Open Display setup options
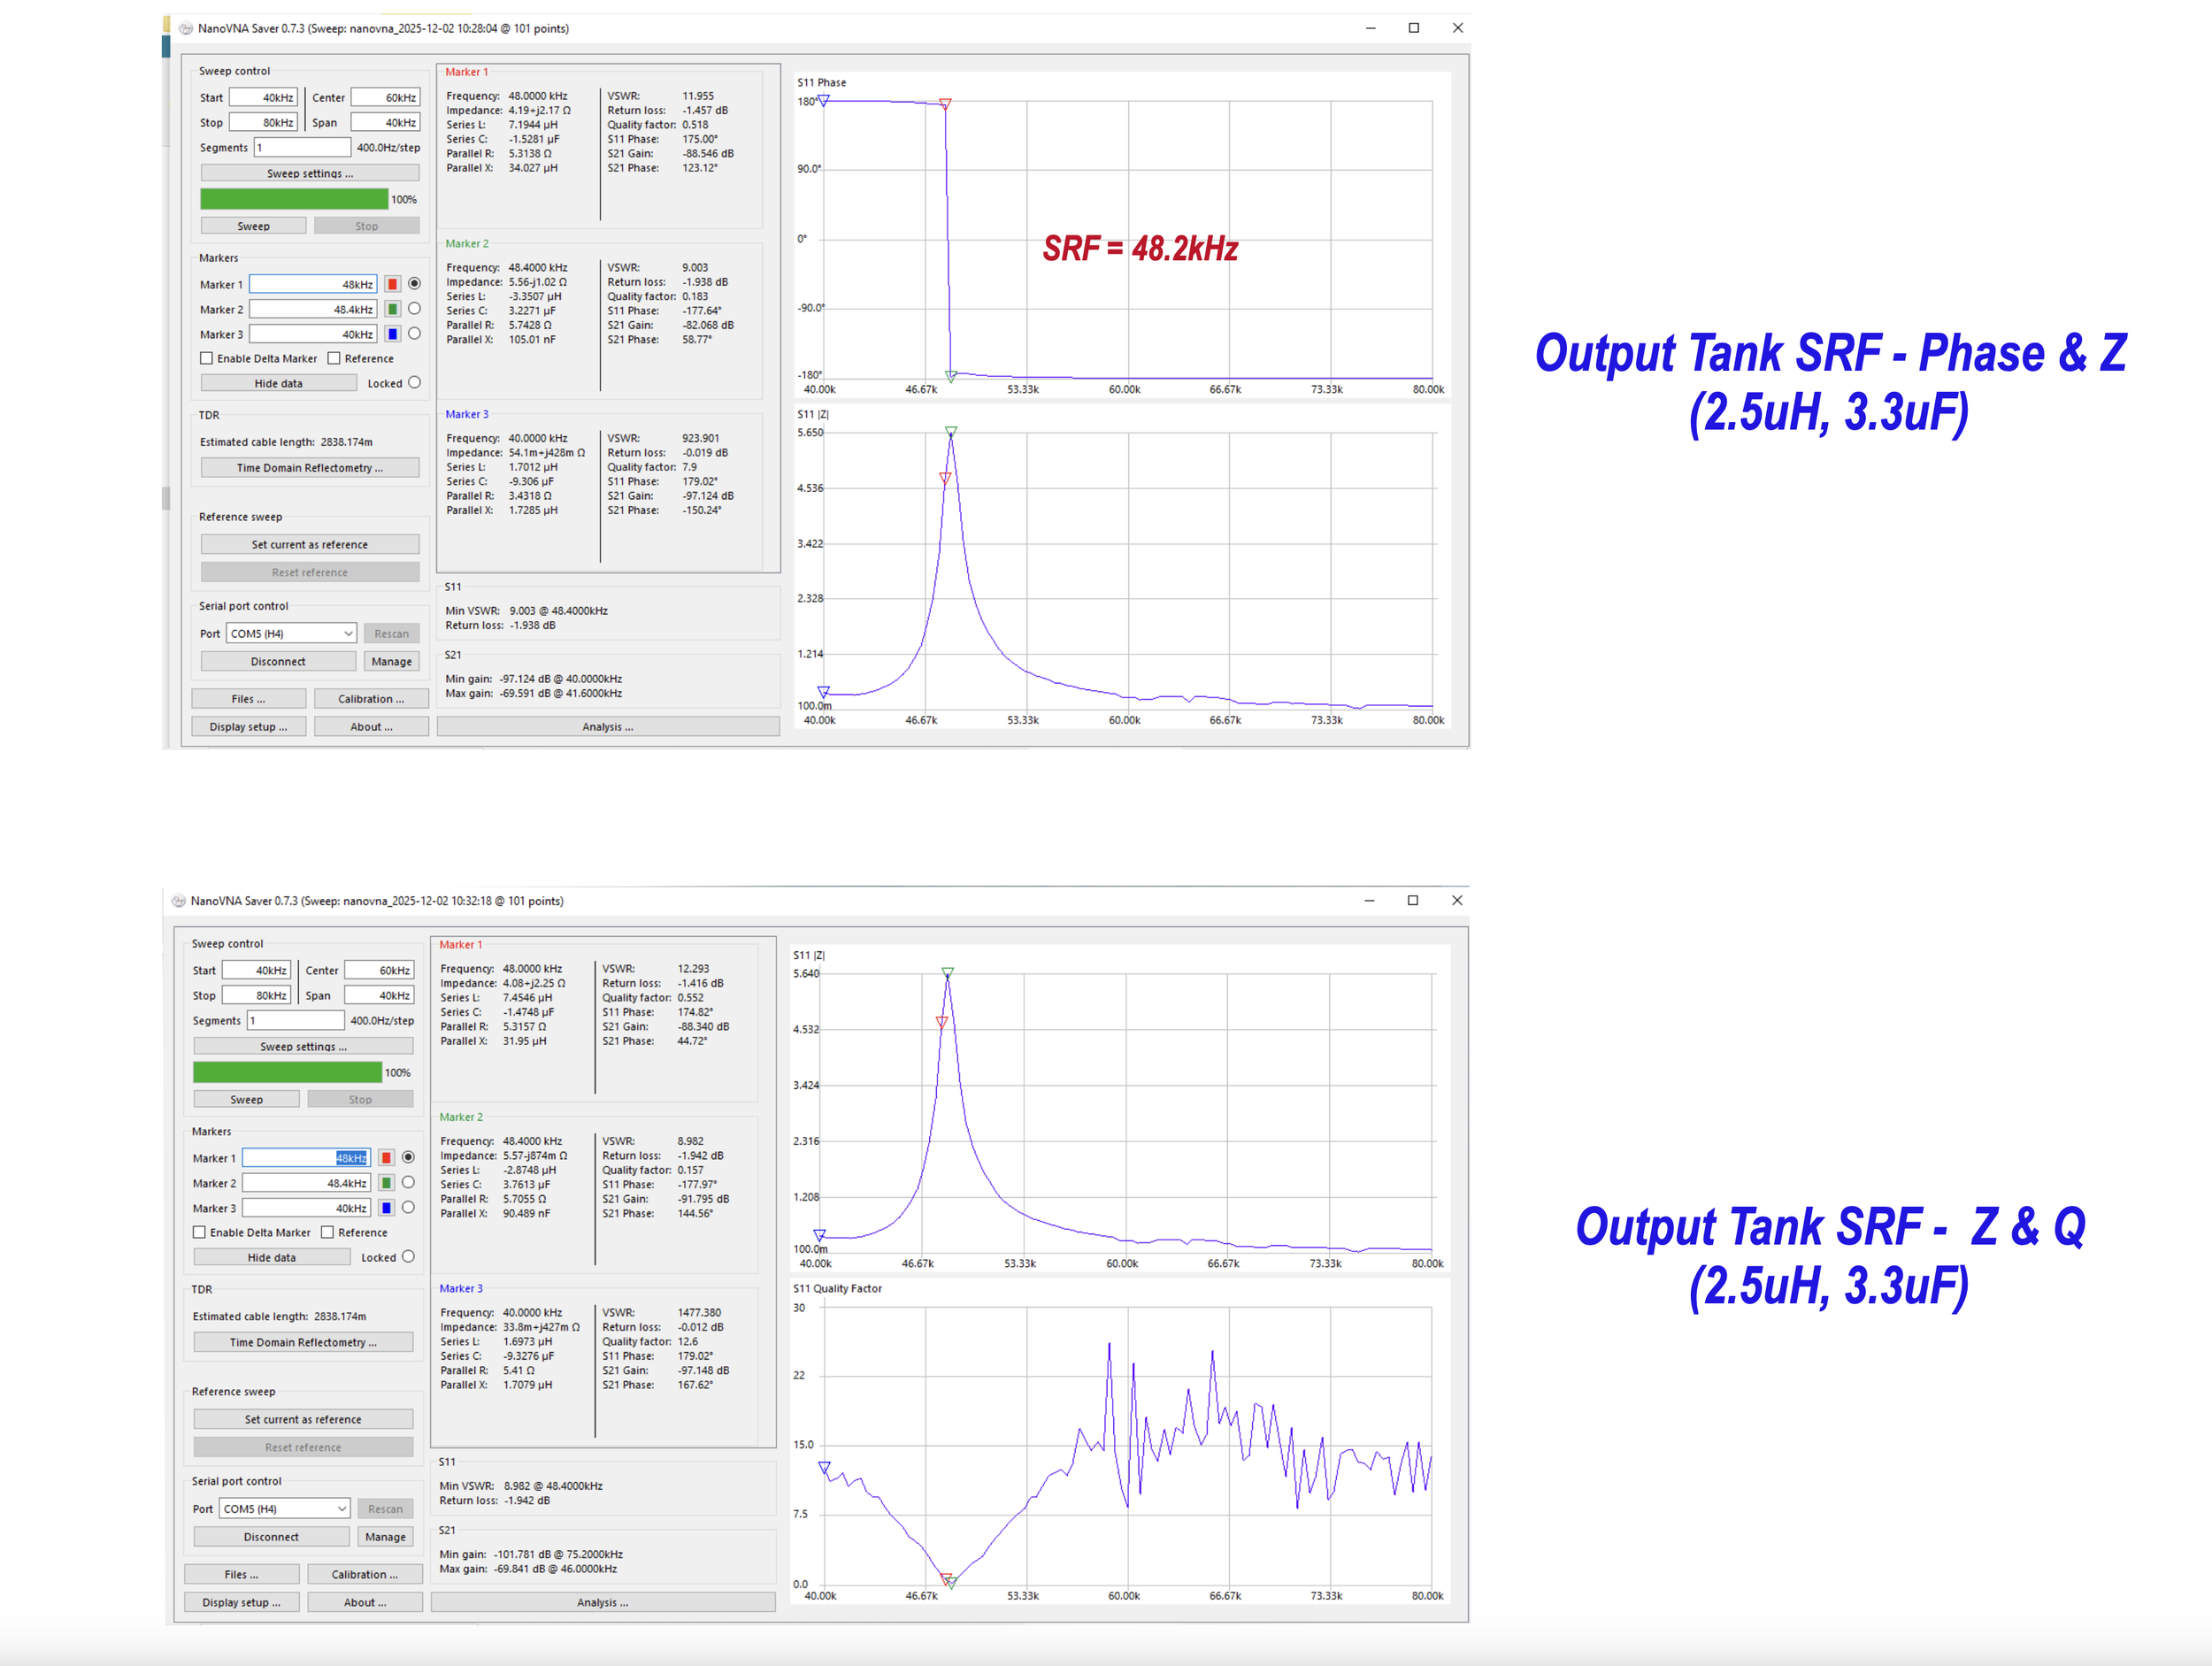2212x1666 pixels. [x=248, y=726]
